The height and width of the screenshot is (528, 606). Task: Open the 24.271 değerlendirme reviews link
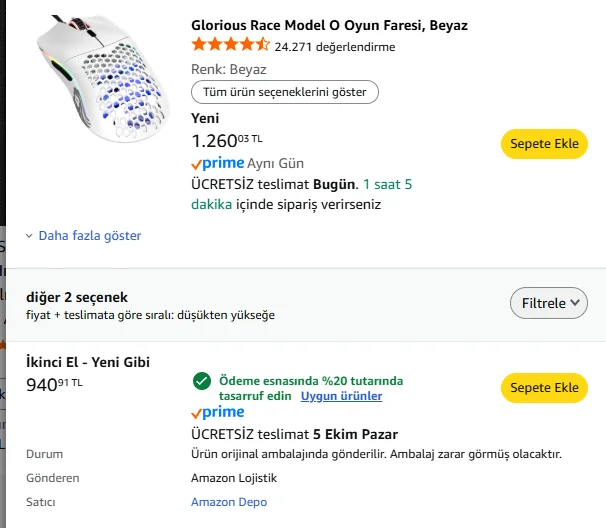(x=334, y=46)
